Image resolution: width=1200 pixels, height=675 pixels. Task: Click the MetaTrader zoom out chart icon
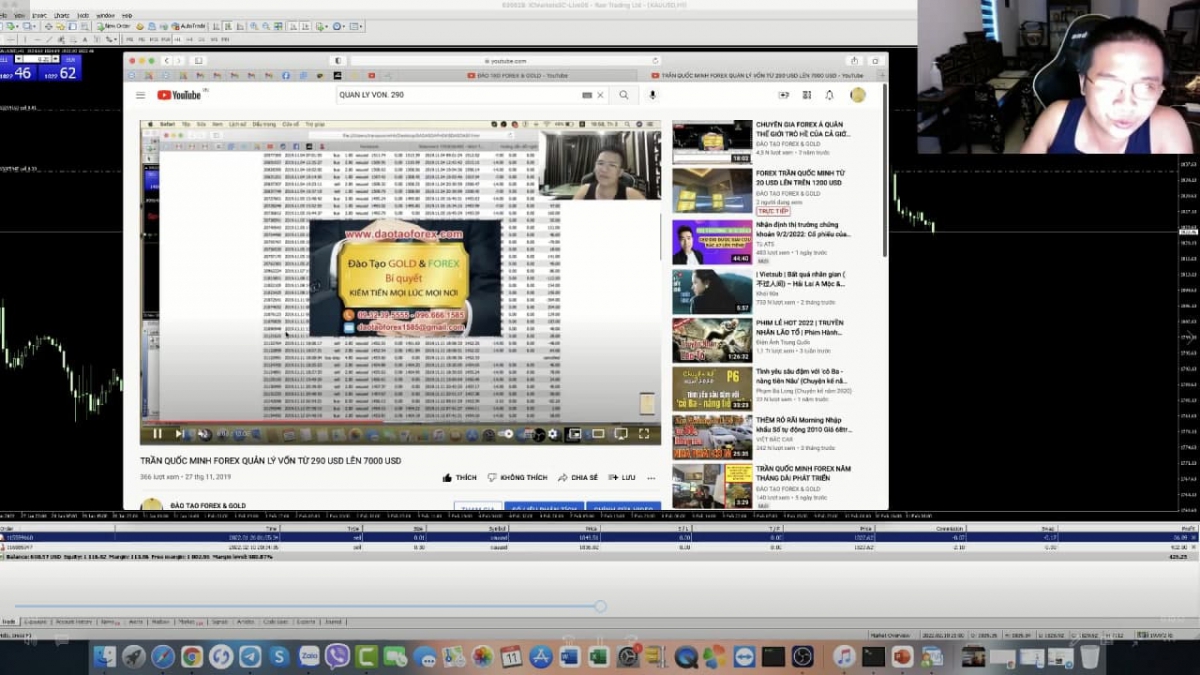266,26
